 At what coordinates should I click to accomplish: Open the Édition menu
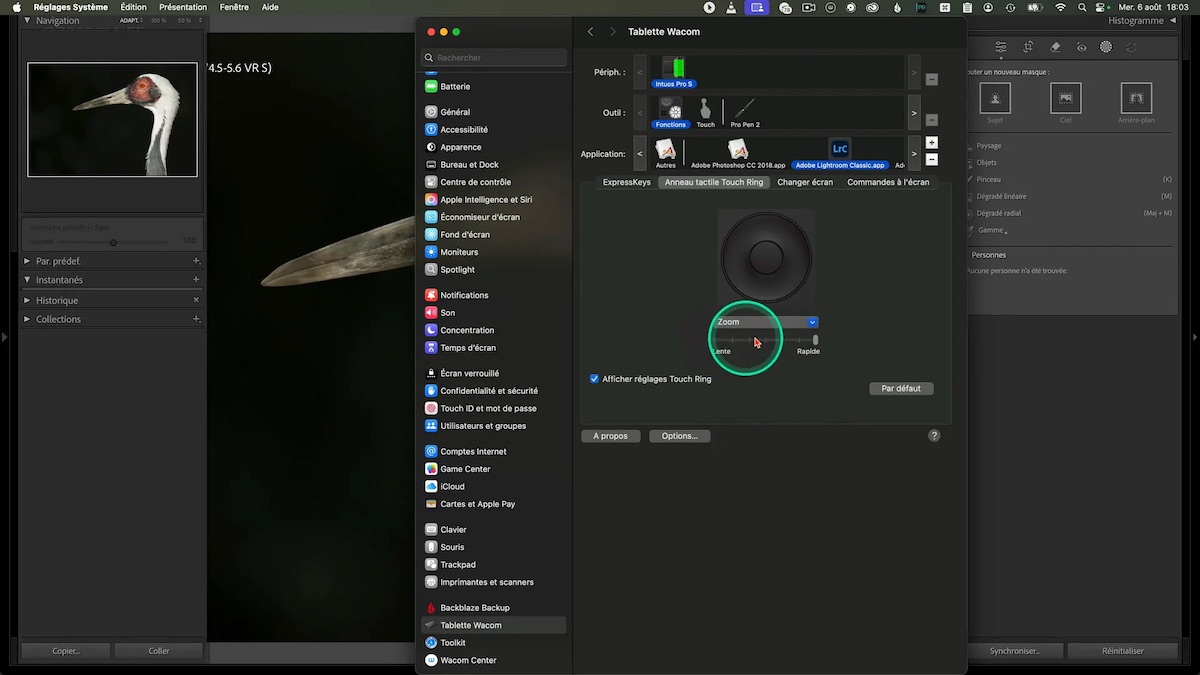pyautogui.click(x=133, y=7)
